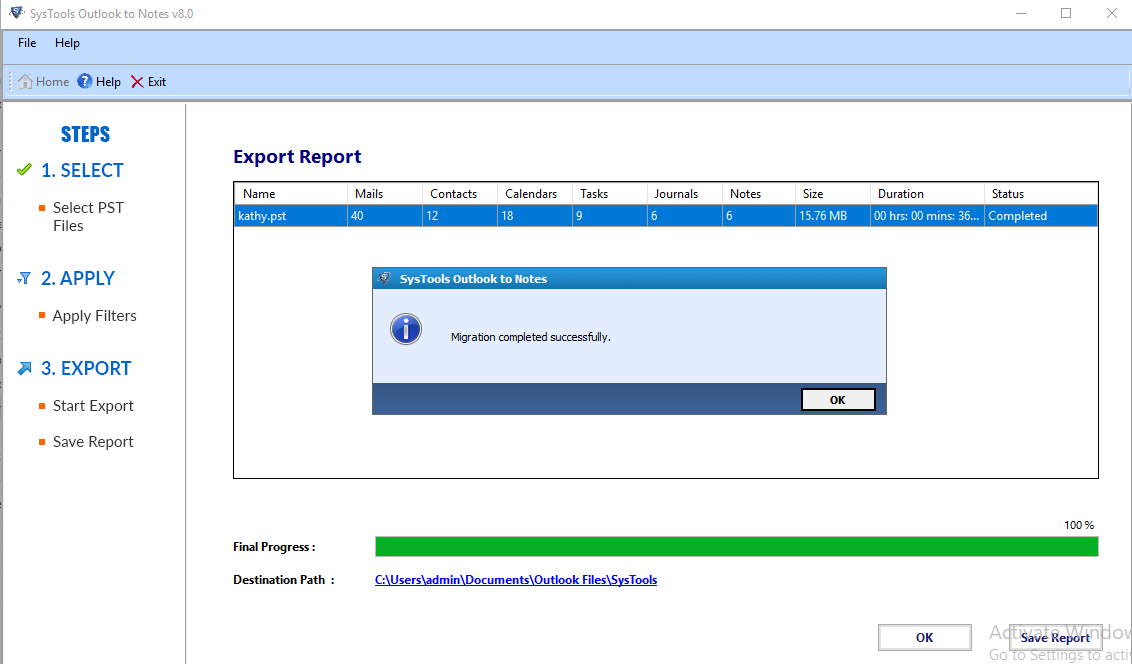Open the Help menu in the menu bar

click(67, 43)
